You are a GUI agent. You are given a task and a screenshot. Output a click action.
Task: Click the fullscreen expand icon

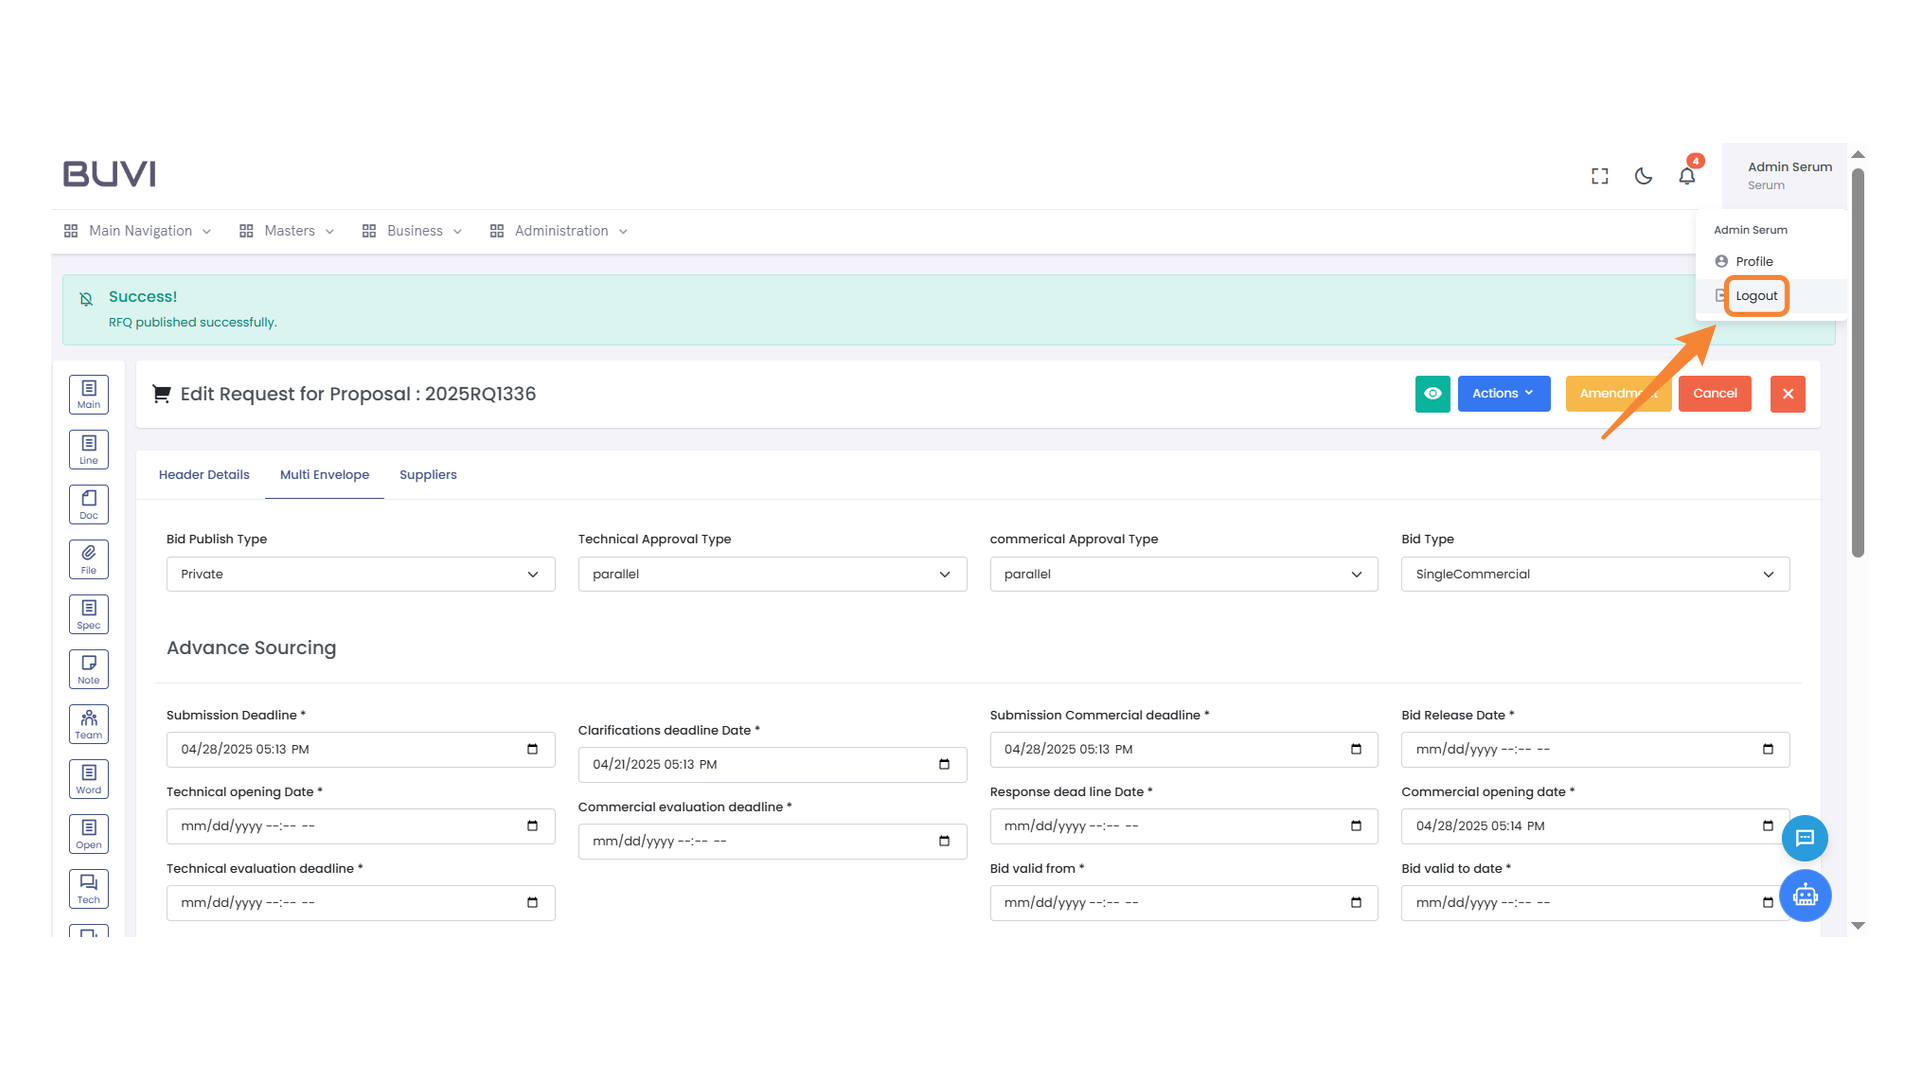pos(1599,176)
